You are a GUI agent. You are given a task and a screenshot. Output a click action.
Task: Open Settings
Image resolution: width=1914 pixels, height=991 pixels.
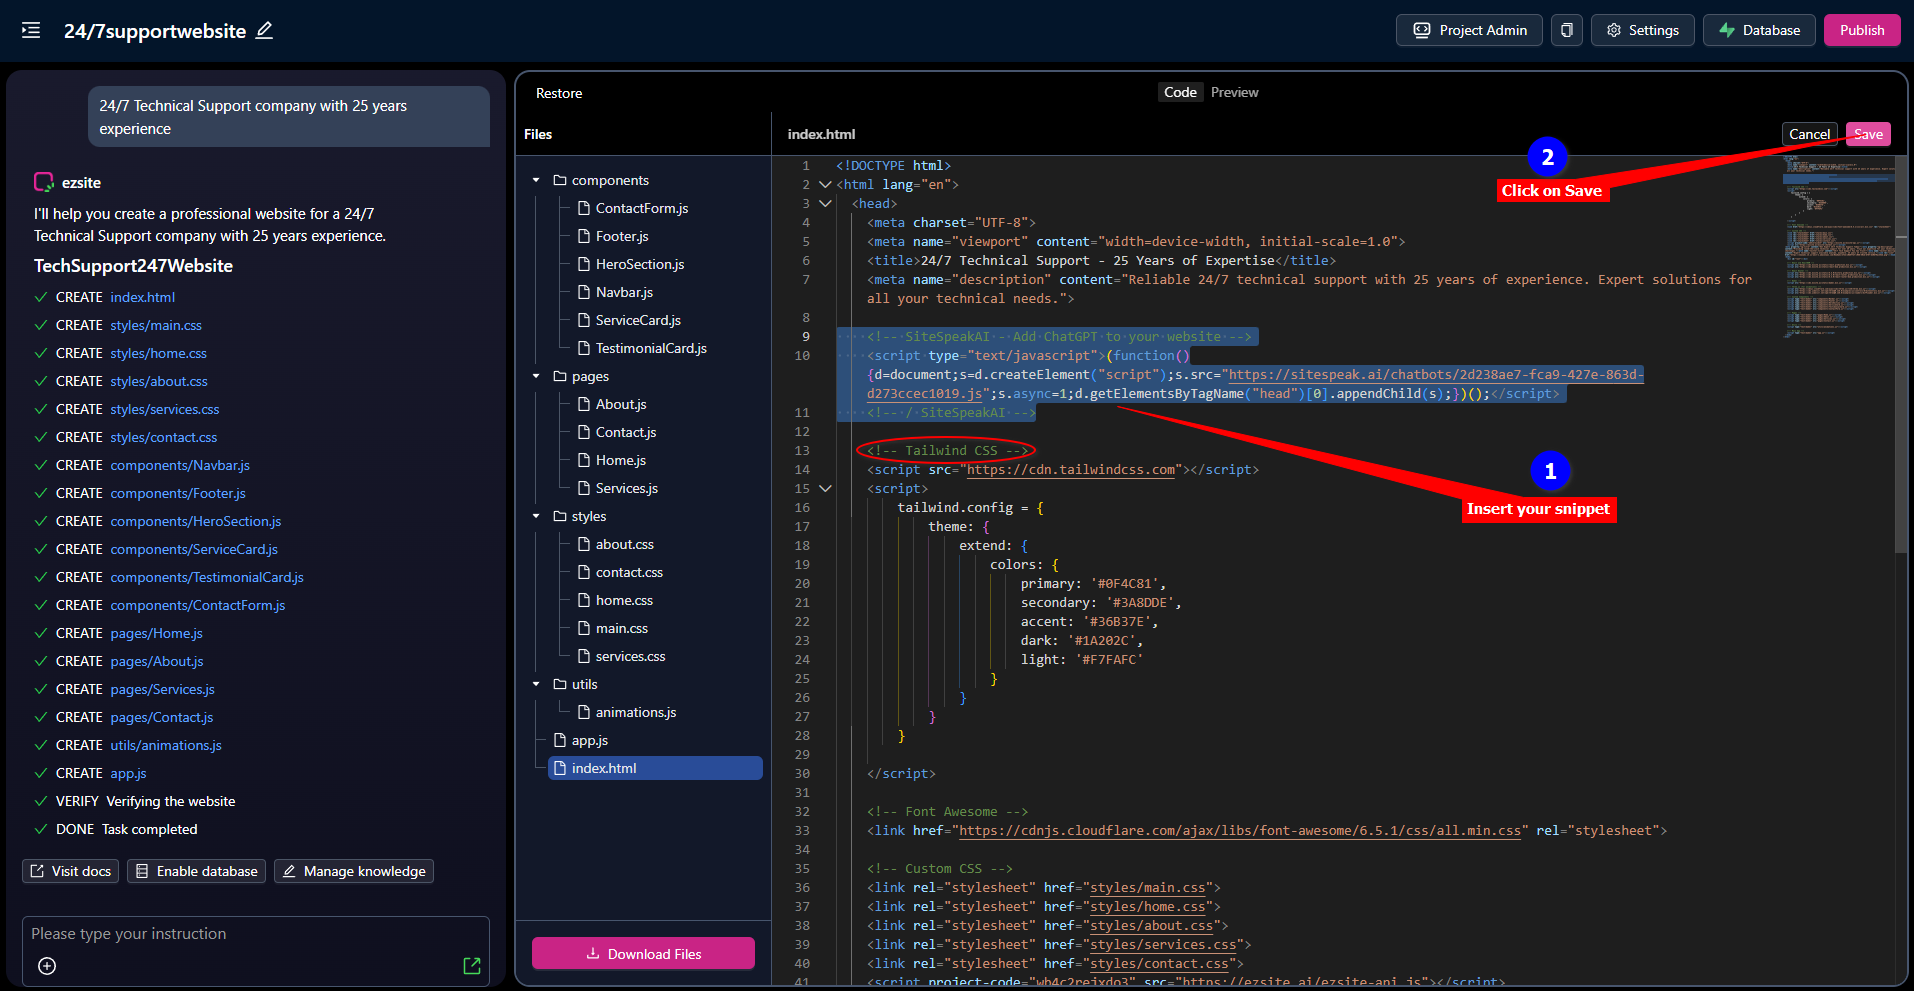pos(1642,30)
